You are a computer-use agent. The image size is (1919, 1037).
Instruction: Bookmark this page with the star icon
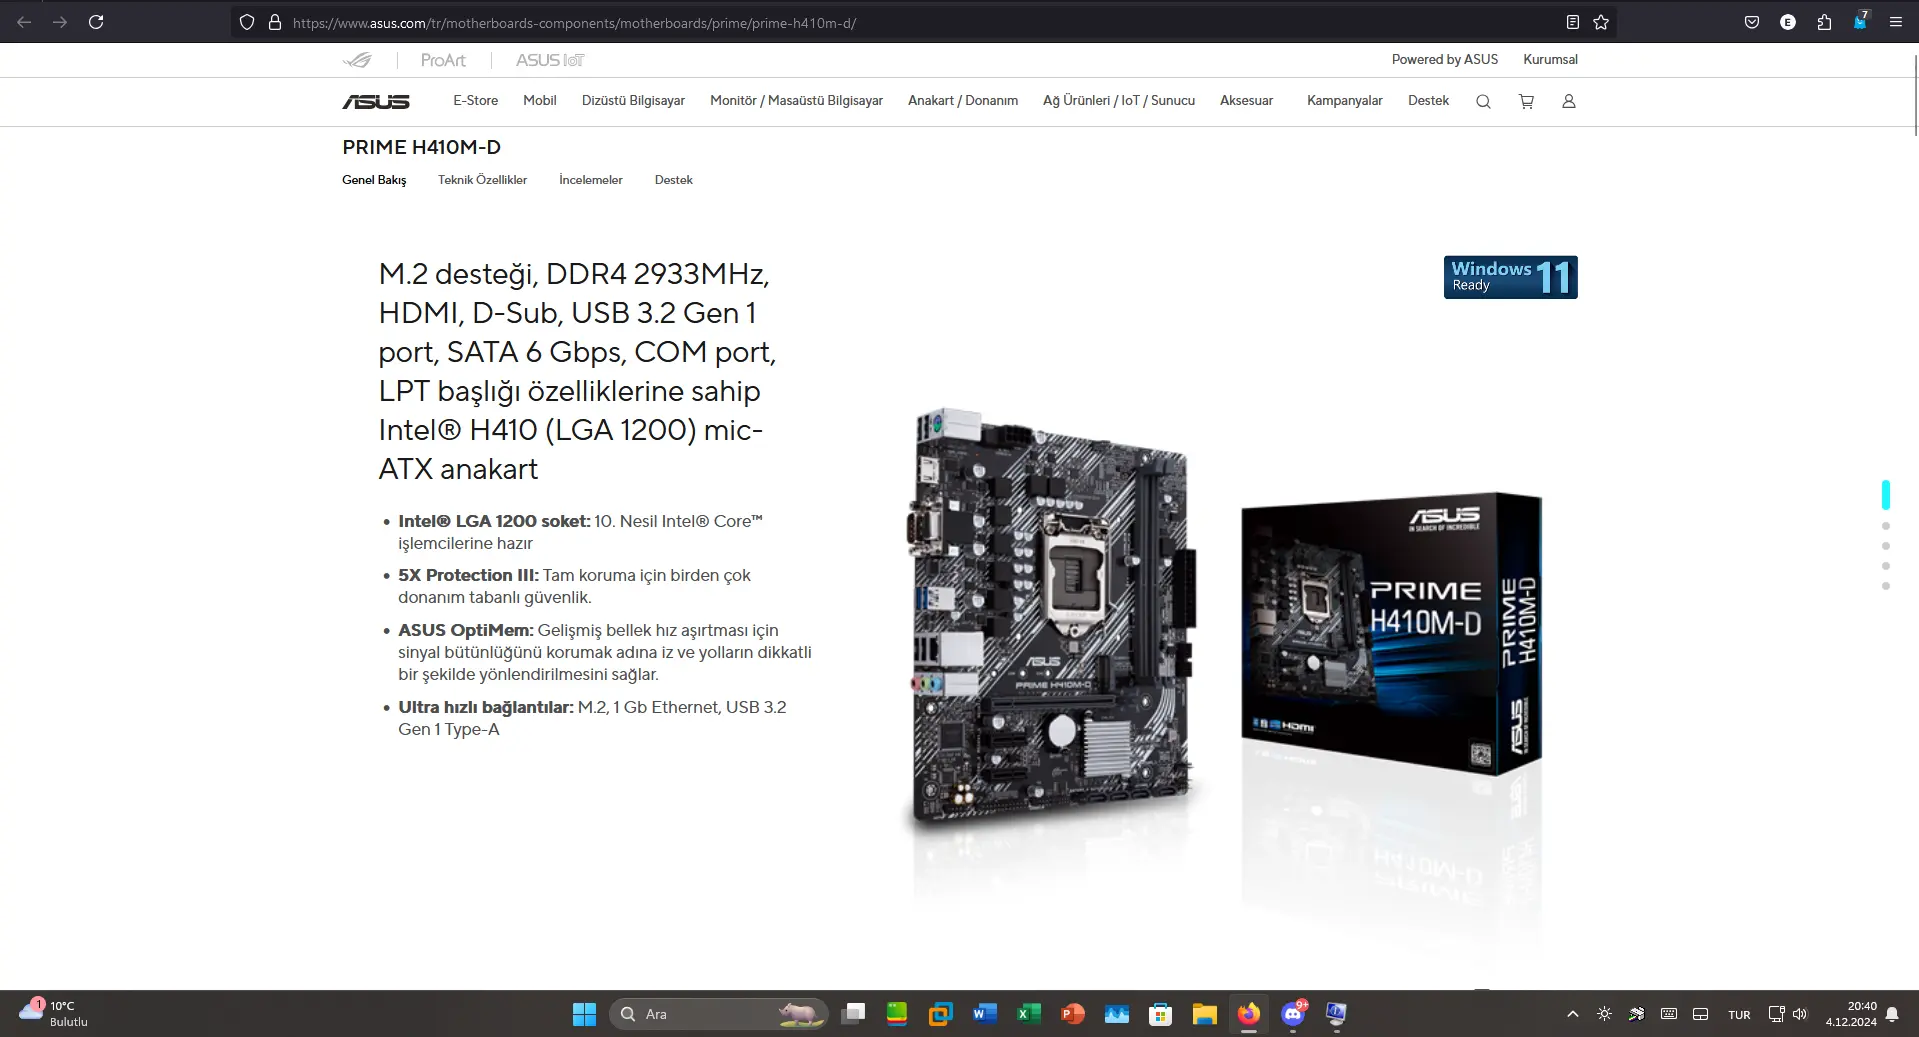(1601, 22)
